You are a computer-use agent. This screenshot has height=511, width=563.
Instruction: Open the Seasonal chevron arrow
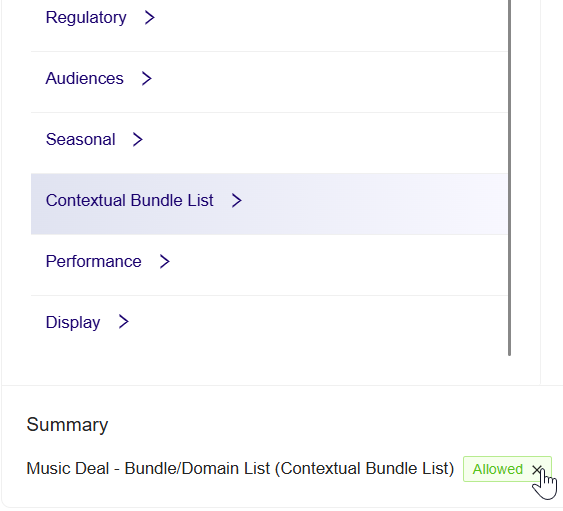pyautogui.click(x=138, y=139)
